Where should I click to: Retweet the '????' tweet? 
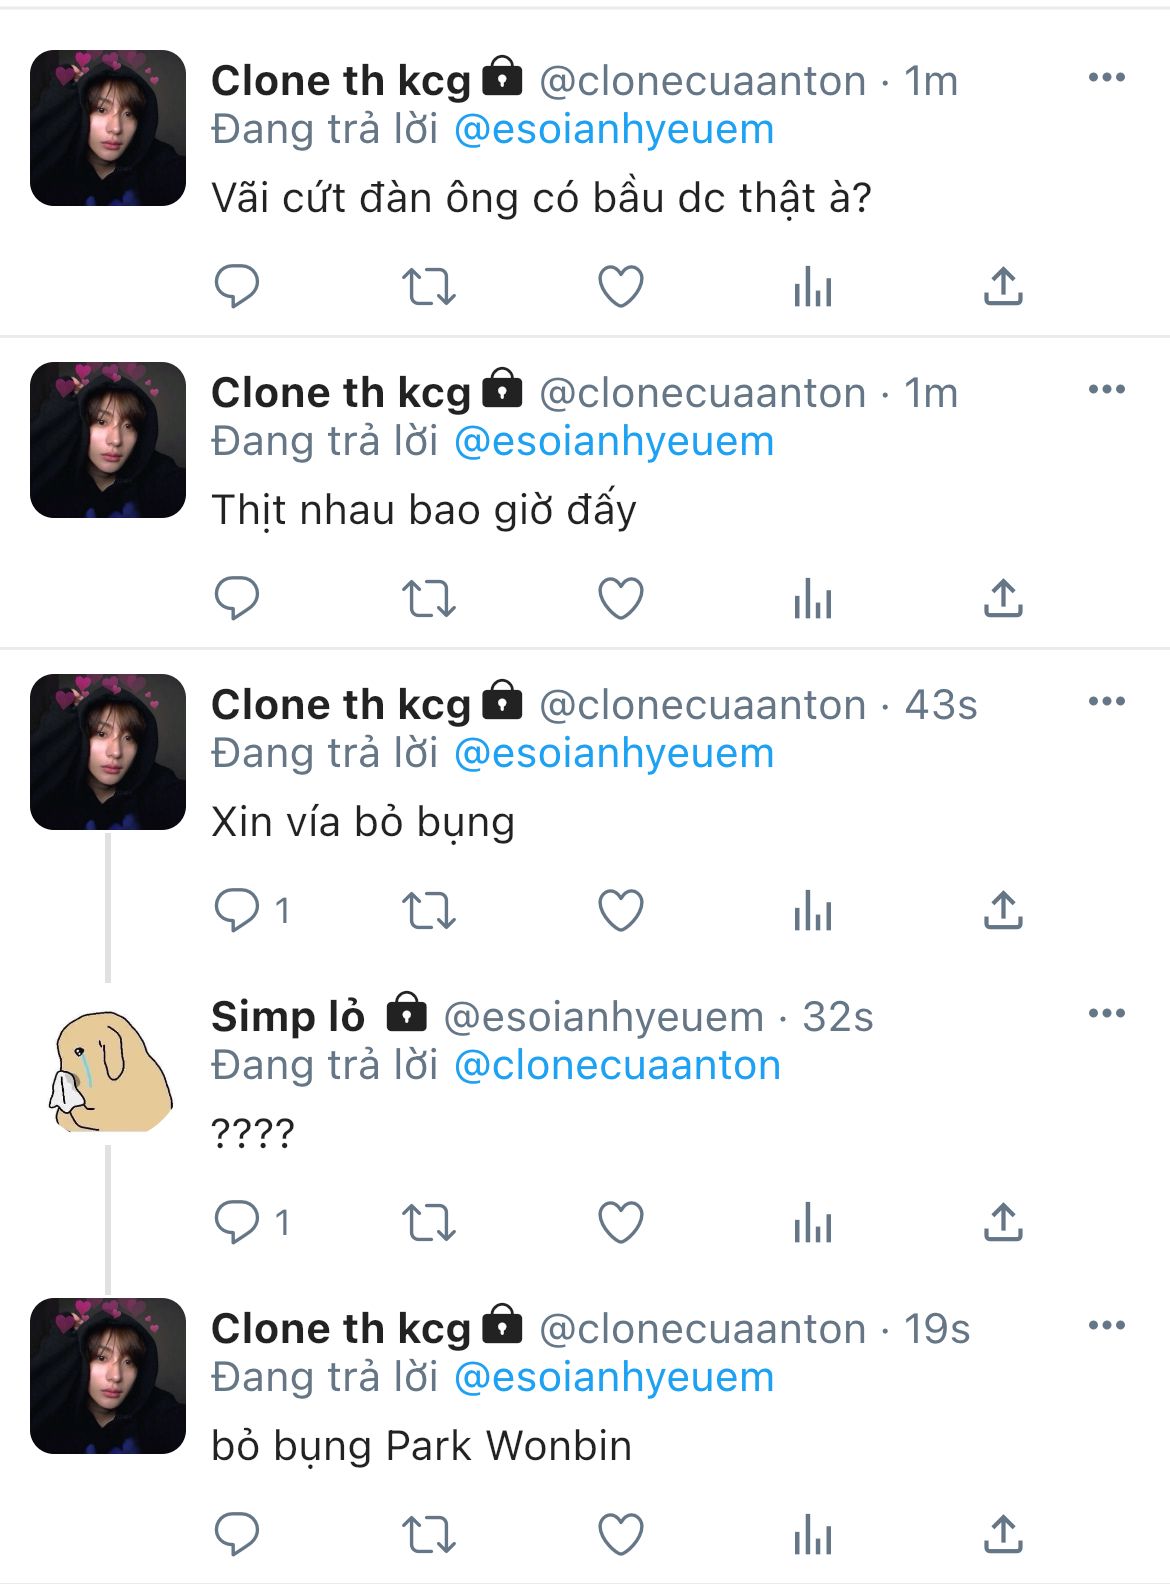click(429, 1223)
